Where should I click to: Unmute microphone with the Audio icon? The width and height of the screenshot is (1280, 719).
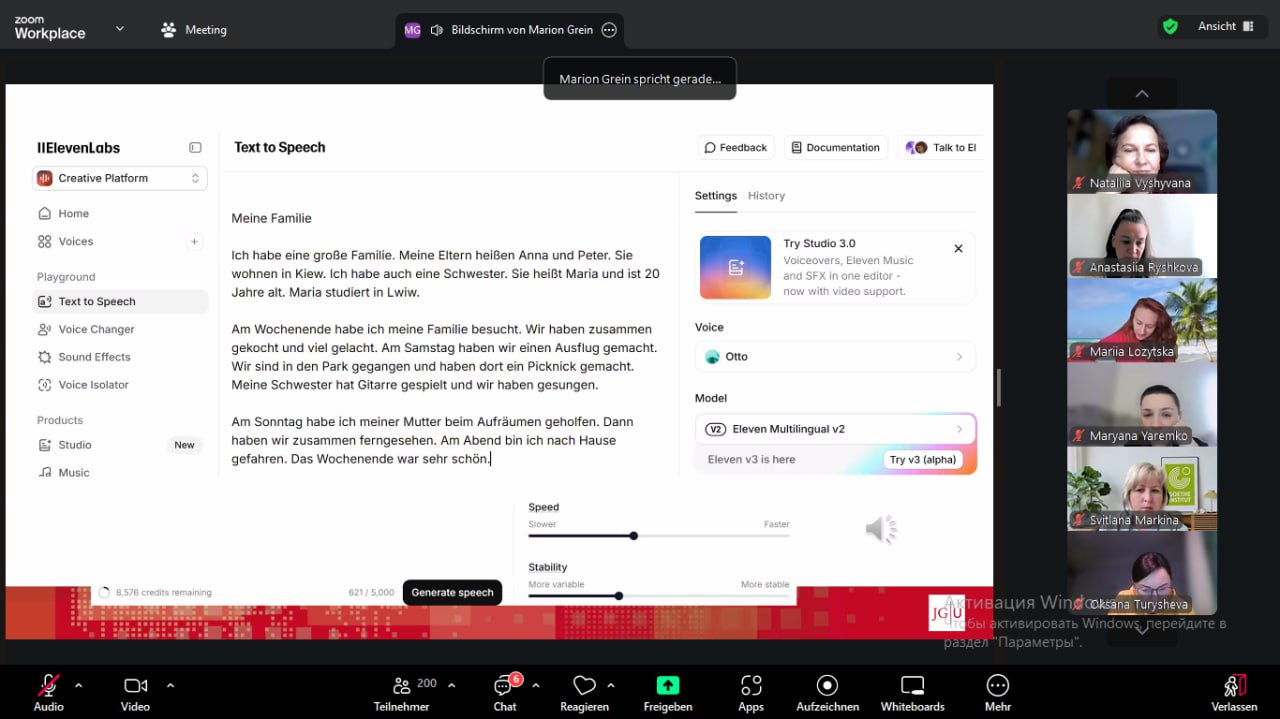pos(48,686)
